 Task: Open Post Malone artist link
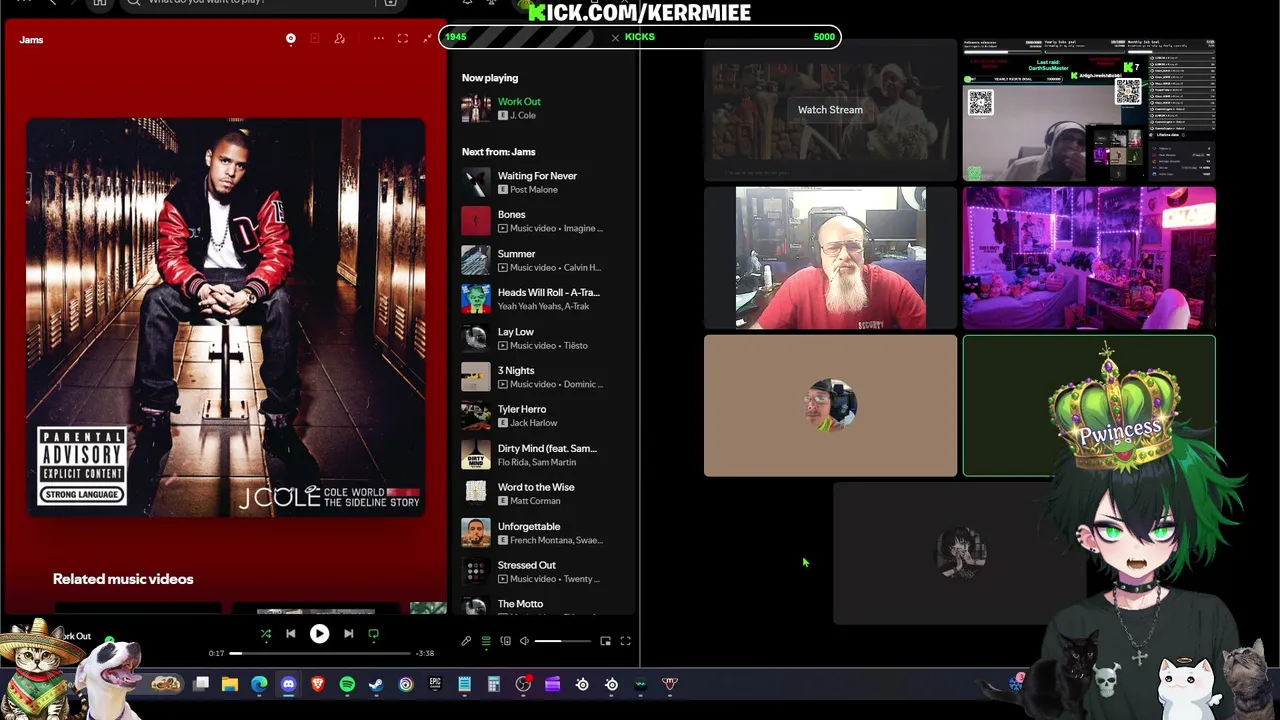coord(533,189)
